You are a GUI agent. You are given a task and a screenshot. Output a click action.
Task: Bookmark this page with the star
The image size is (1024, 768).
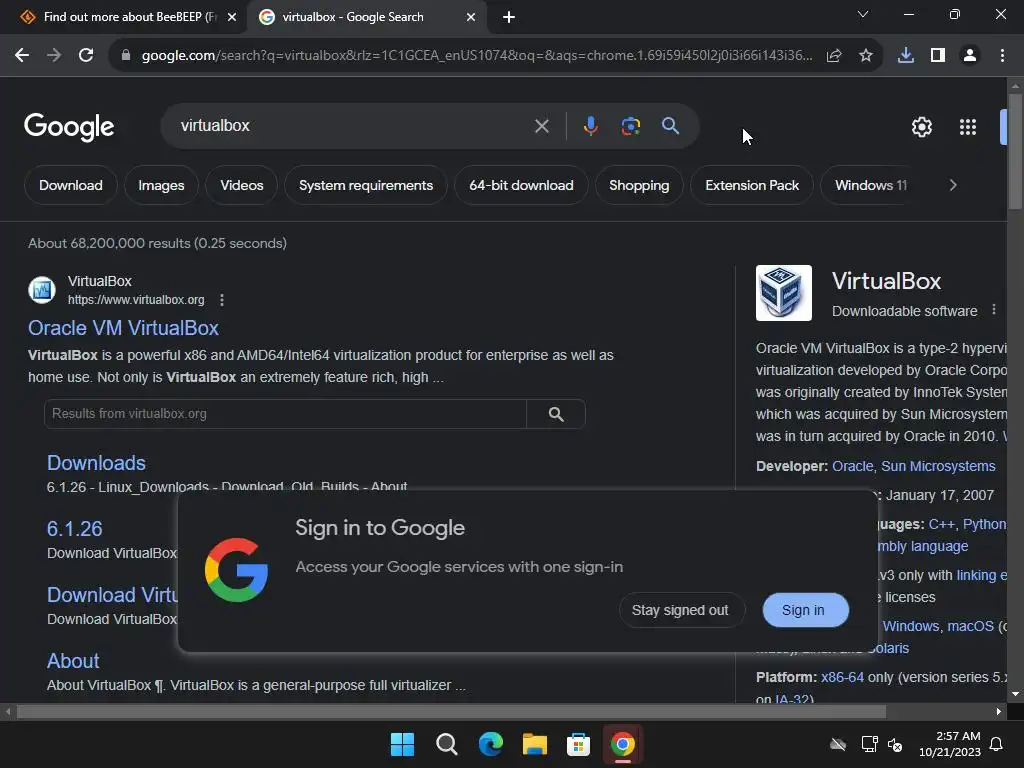(866, 56)
